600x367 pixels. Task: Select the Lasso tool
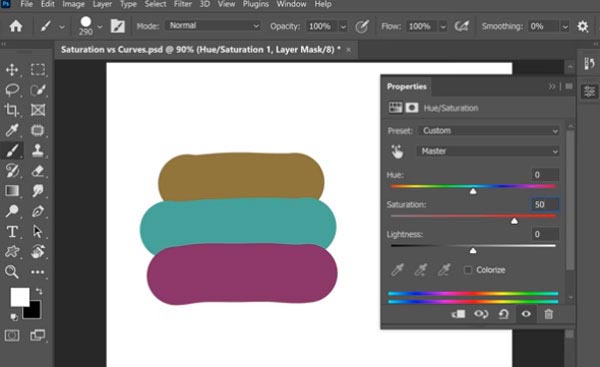12,90
